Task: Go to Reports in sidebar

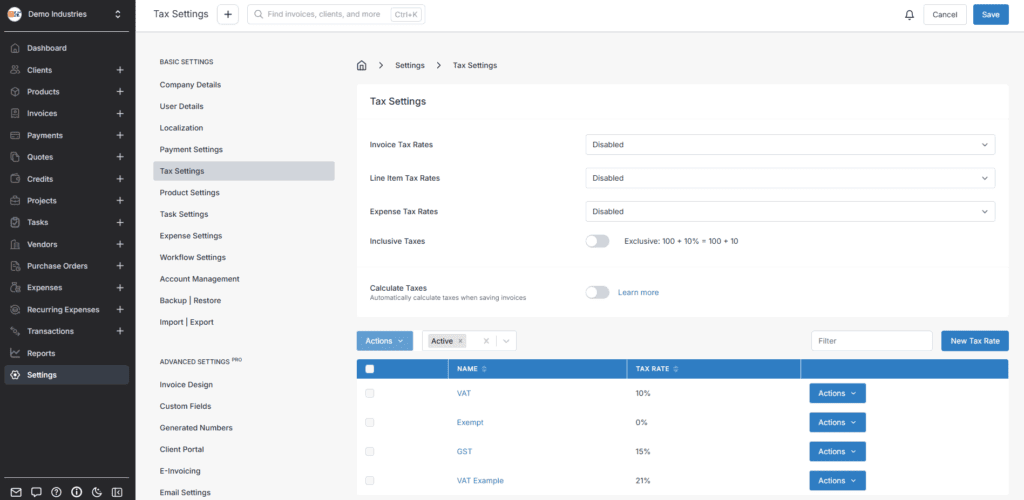Action: point(41,353)
